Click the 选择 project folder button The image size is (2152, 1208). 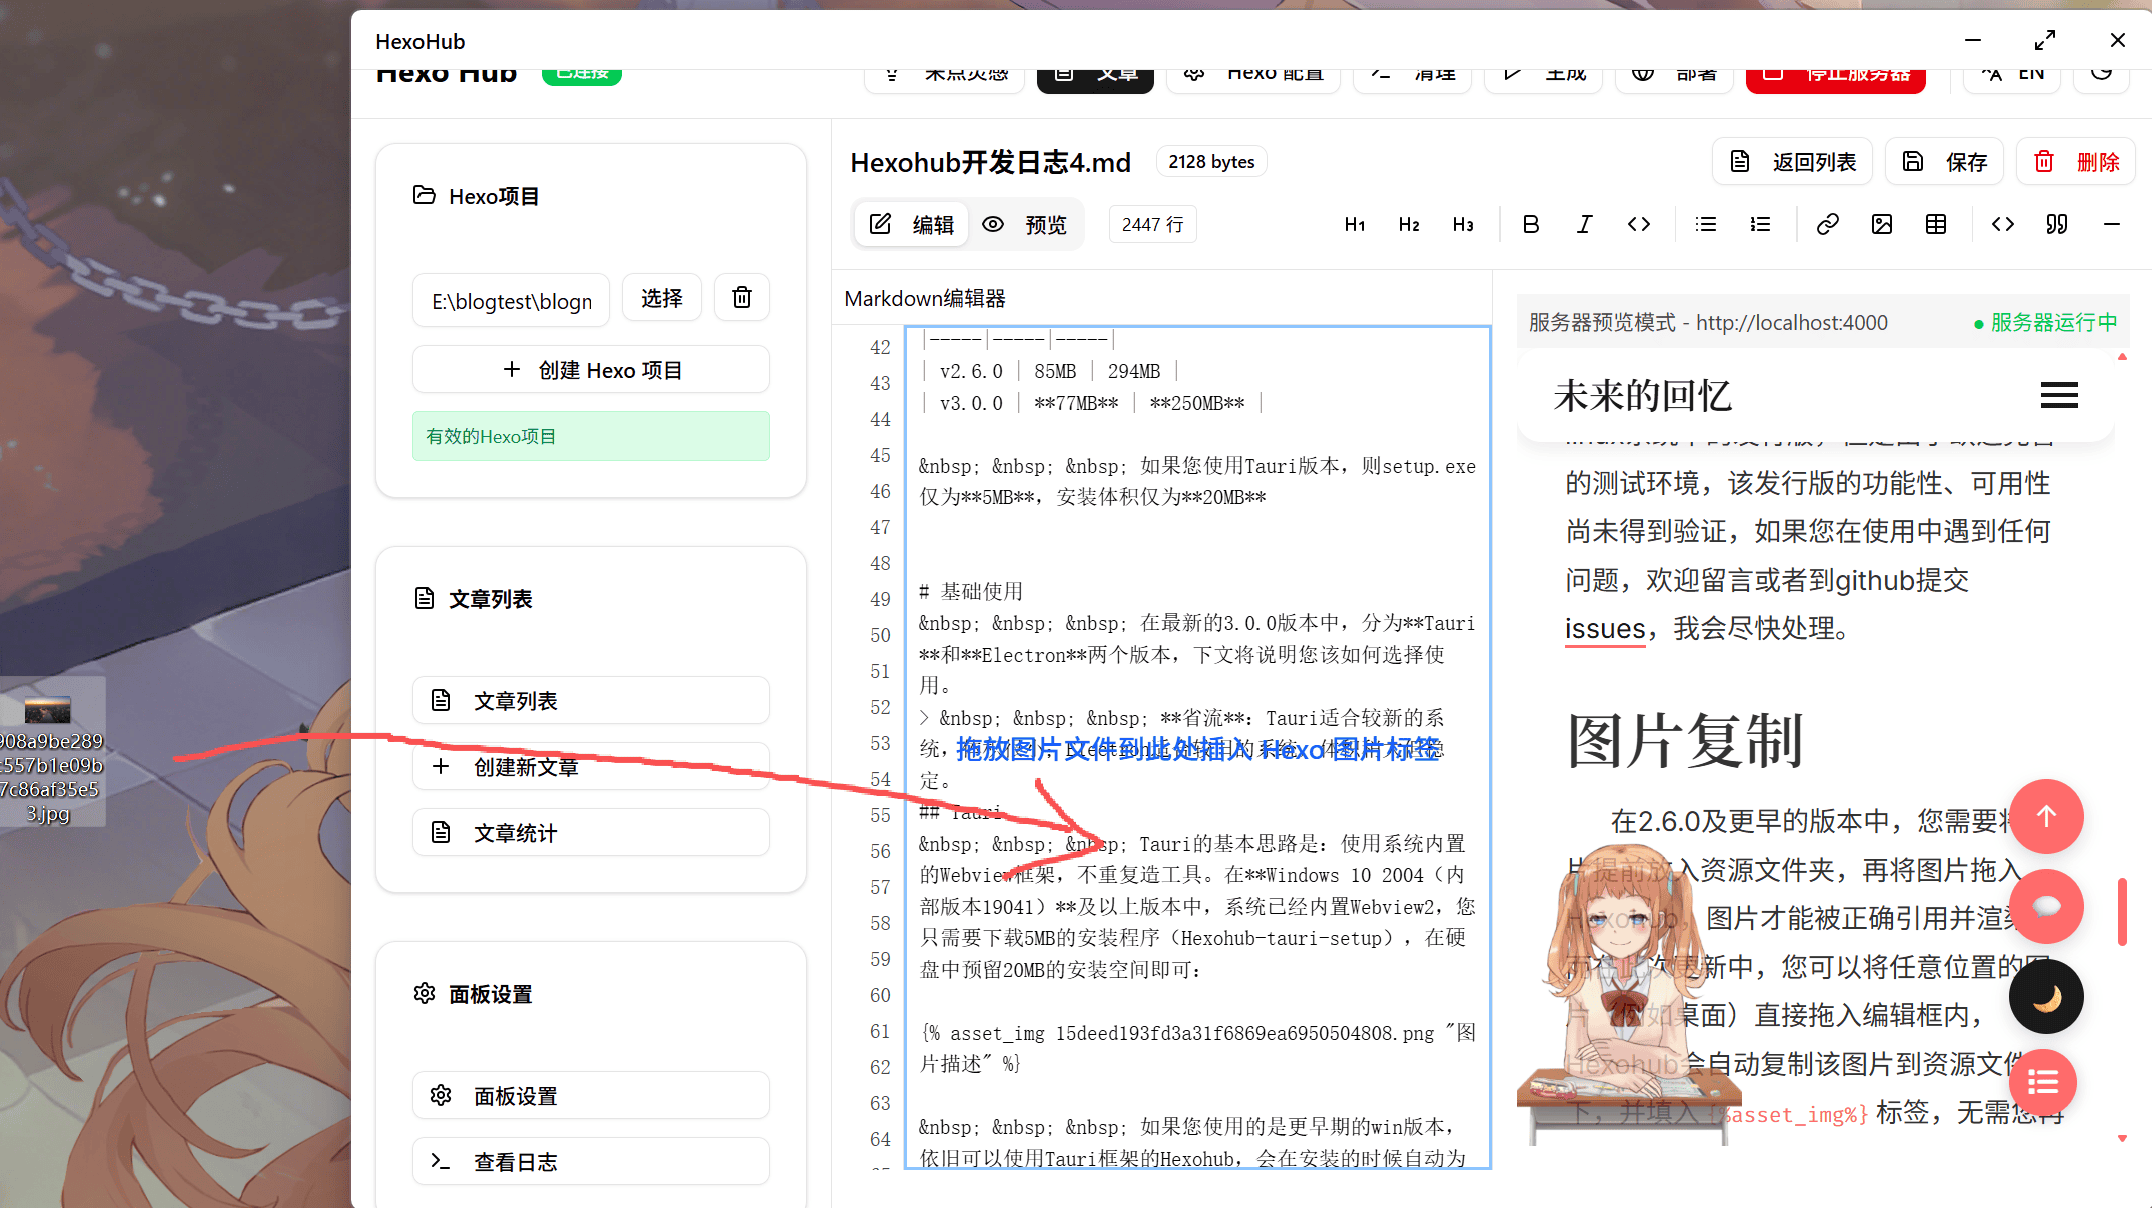[x=661, y=298]
